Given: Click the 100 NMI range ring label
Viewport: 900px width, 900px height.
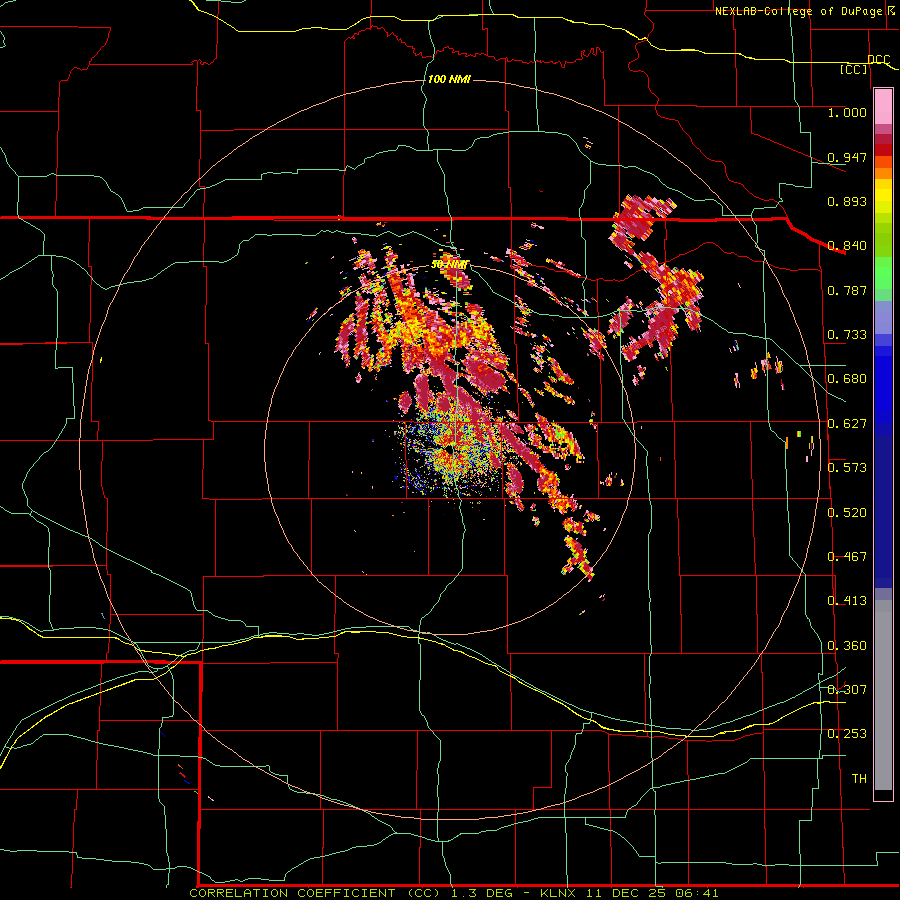Looking at the screenshot, I should click(x=449, y=79).
